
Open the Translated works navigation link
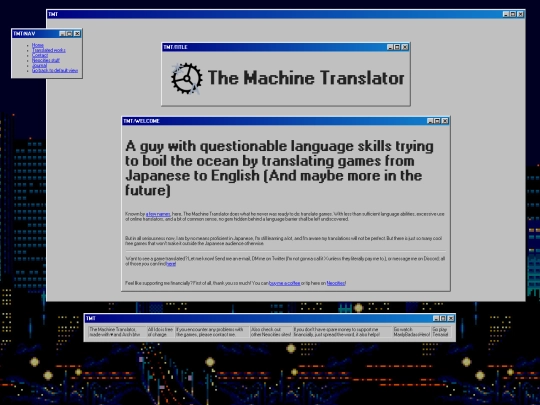click(x=49, y=50)
